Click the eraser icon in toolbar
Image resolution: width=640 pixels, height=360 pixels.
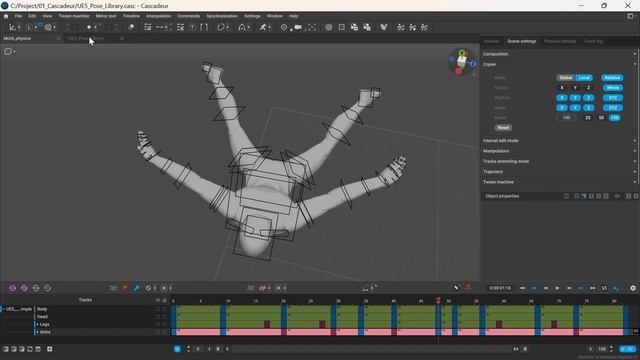[131, 27]
